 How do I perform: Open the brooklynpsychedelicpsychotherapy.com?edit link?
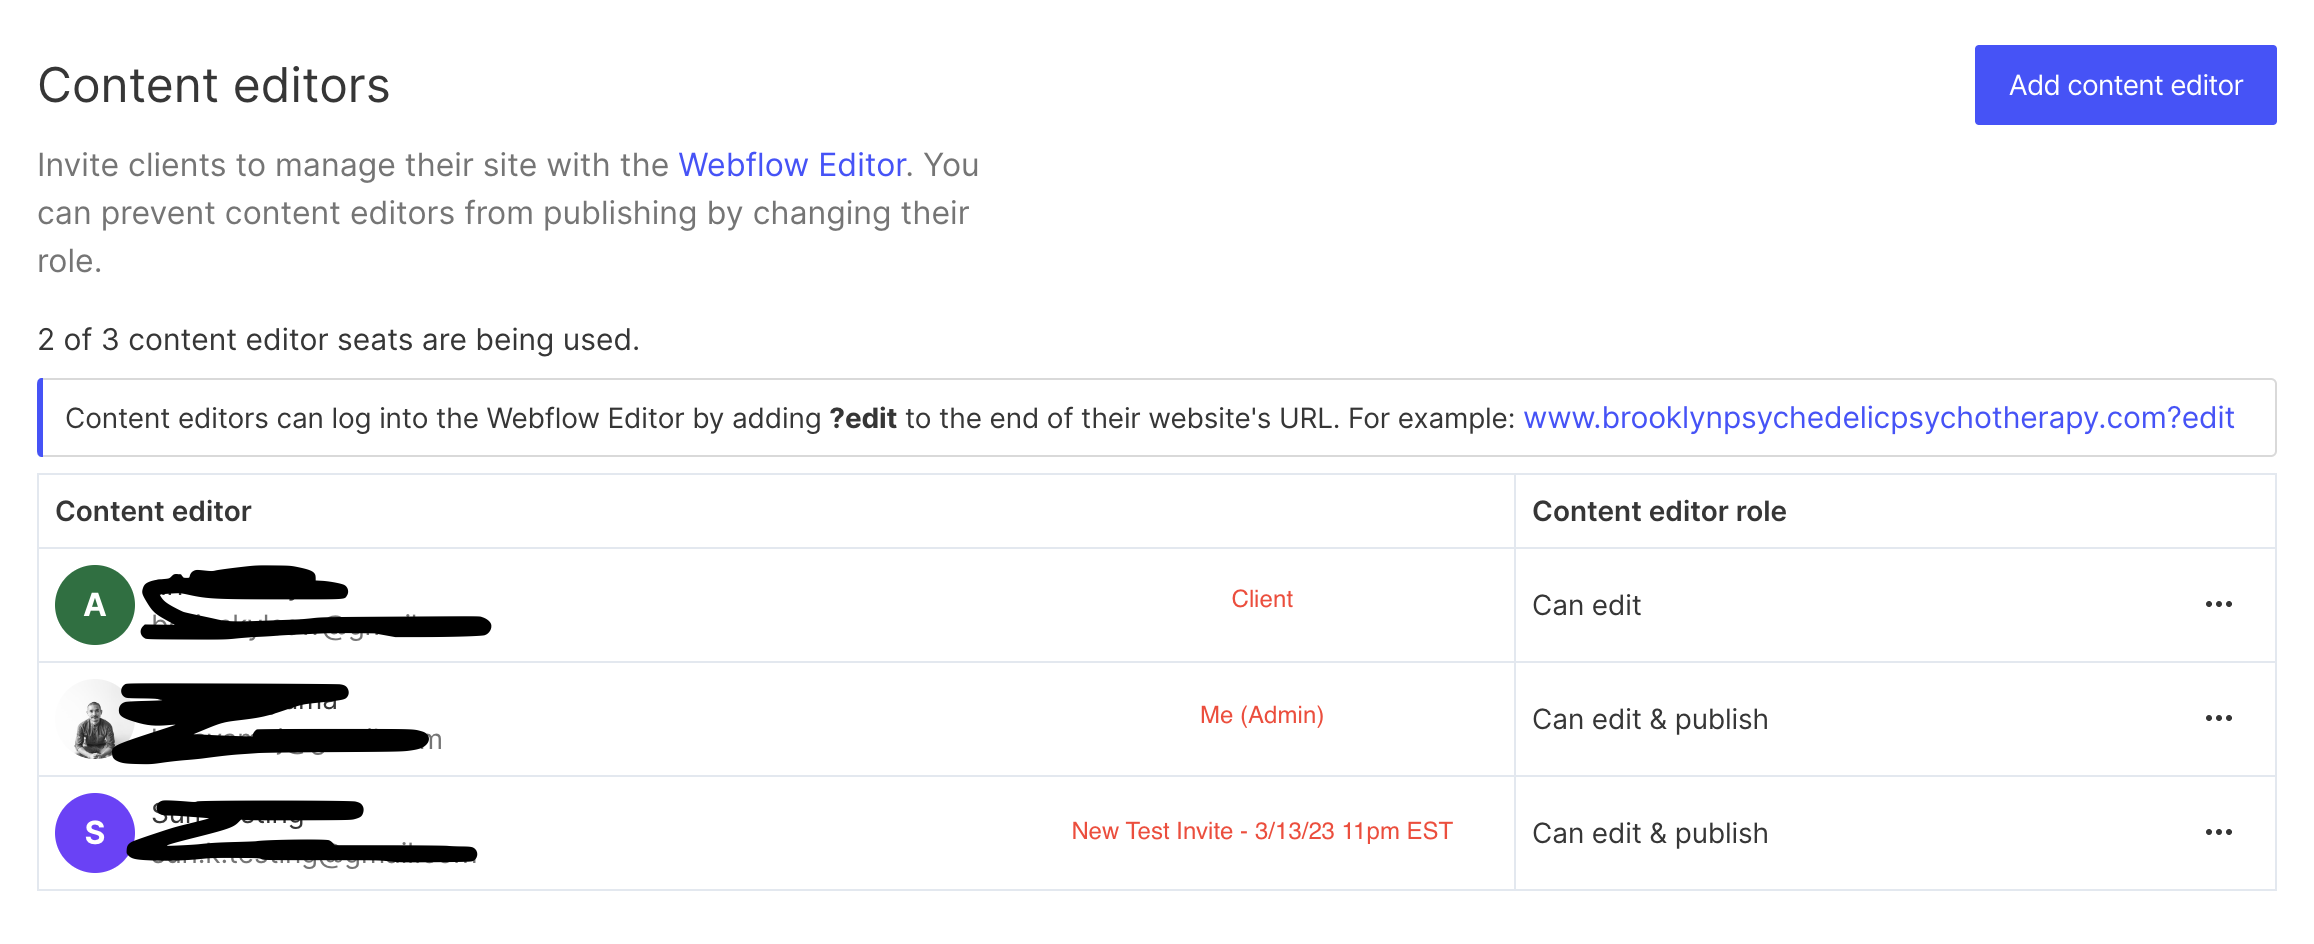click(x=1877, y=418)
